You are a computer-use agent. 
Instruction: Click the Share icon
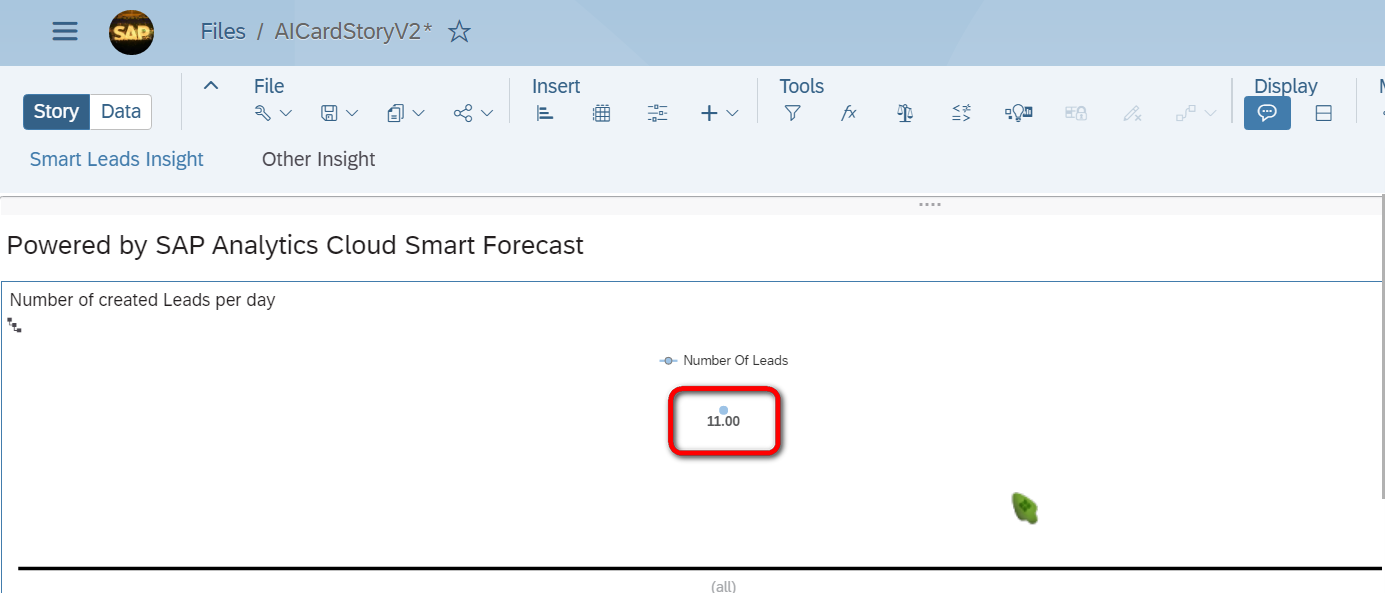pos(462,114)
